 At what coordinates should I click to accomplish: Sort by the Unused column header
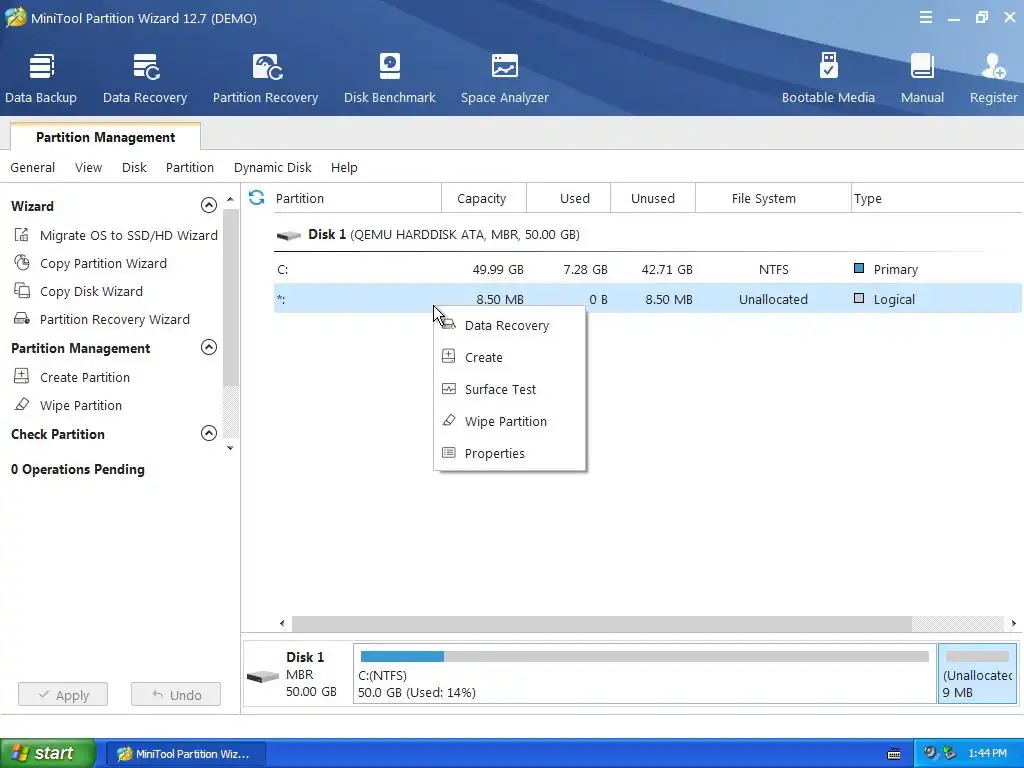click(653, 198)
